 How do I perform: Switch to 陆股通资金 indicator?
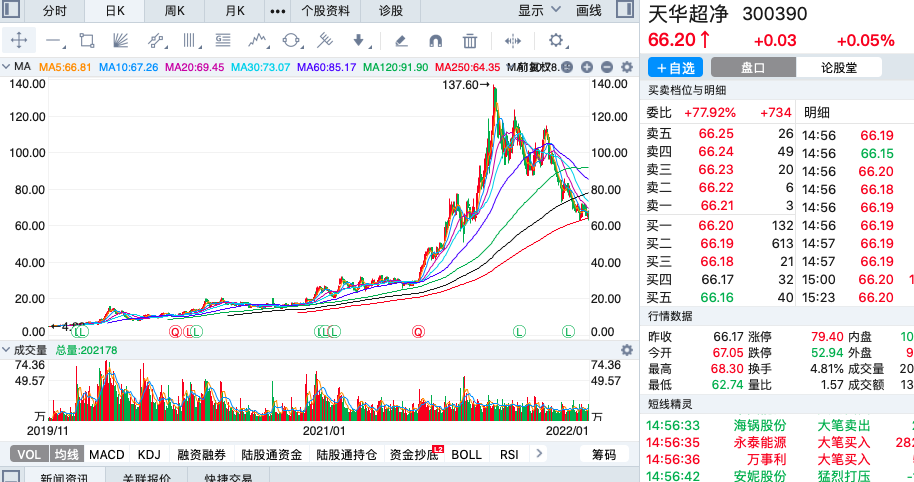point(272,454)
